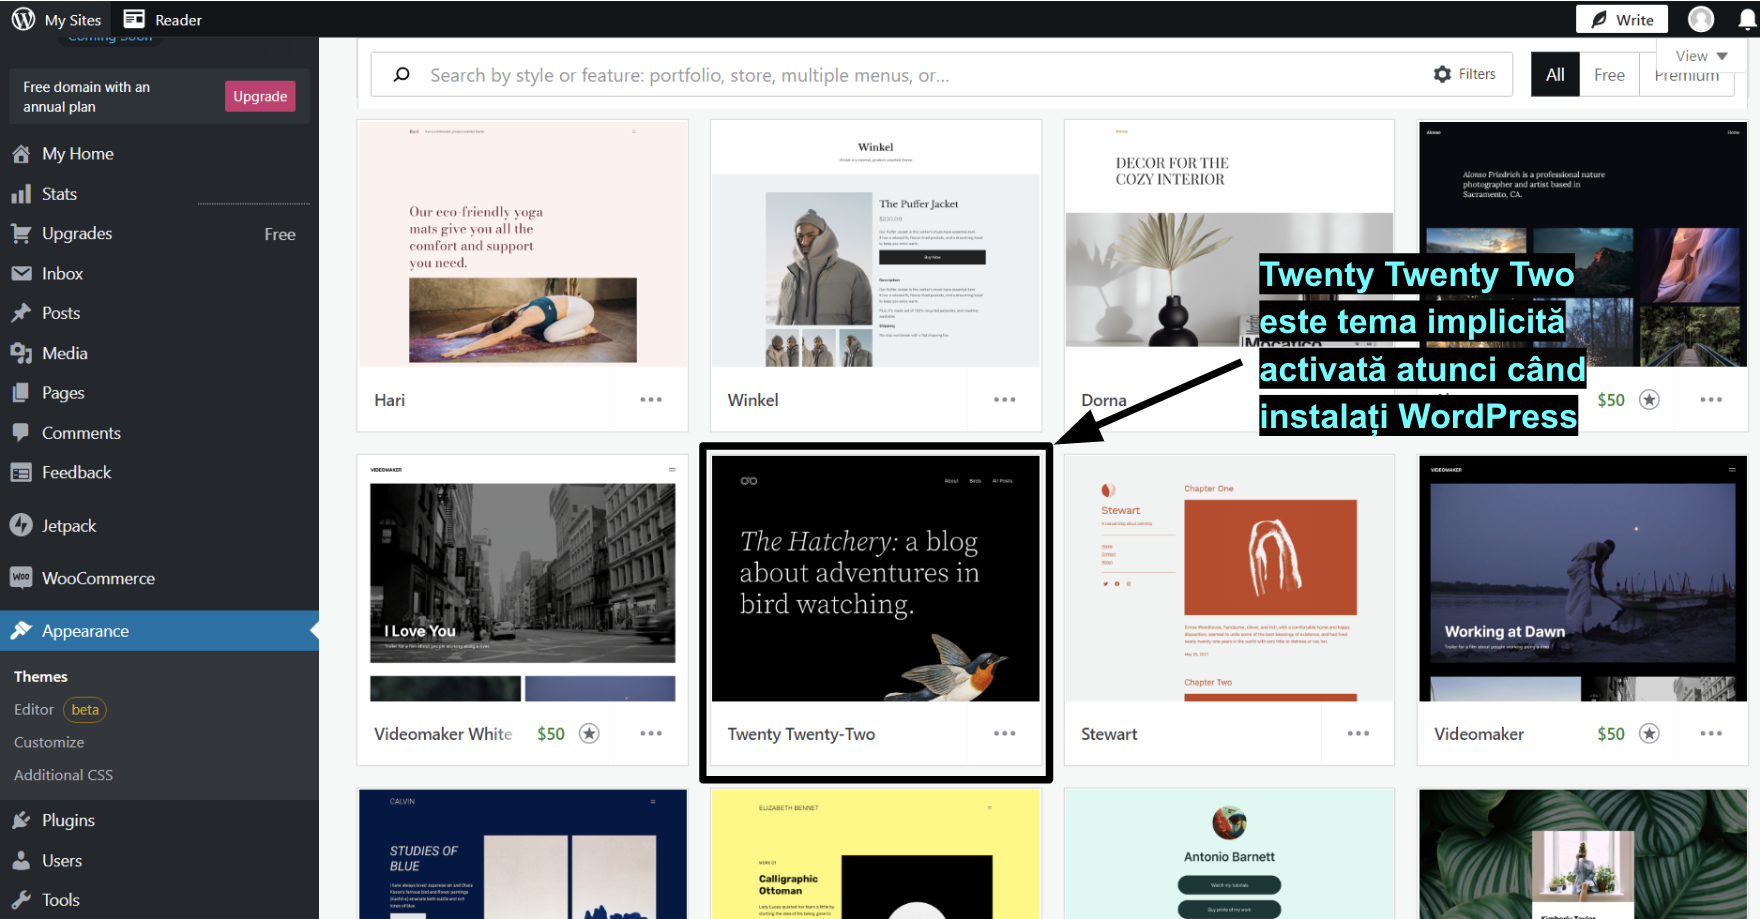The height and width of the screenshot is (919, 1760).
Task: Click the WooCommerce sidebar icon
Action: coord(21,578)
